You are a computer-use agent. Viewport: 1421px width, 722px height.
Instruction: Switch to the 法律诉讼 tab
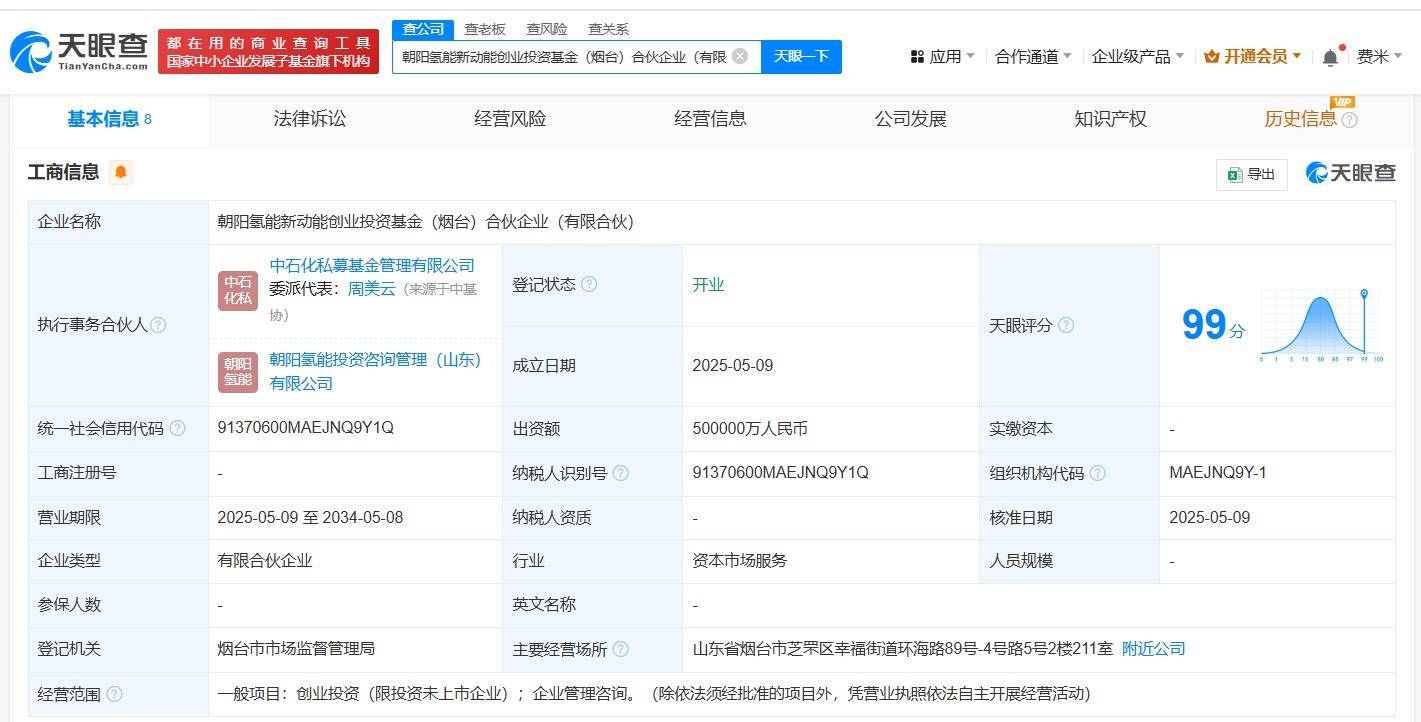pos(310,120)
